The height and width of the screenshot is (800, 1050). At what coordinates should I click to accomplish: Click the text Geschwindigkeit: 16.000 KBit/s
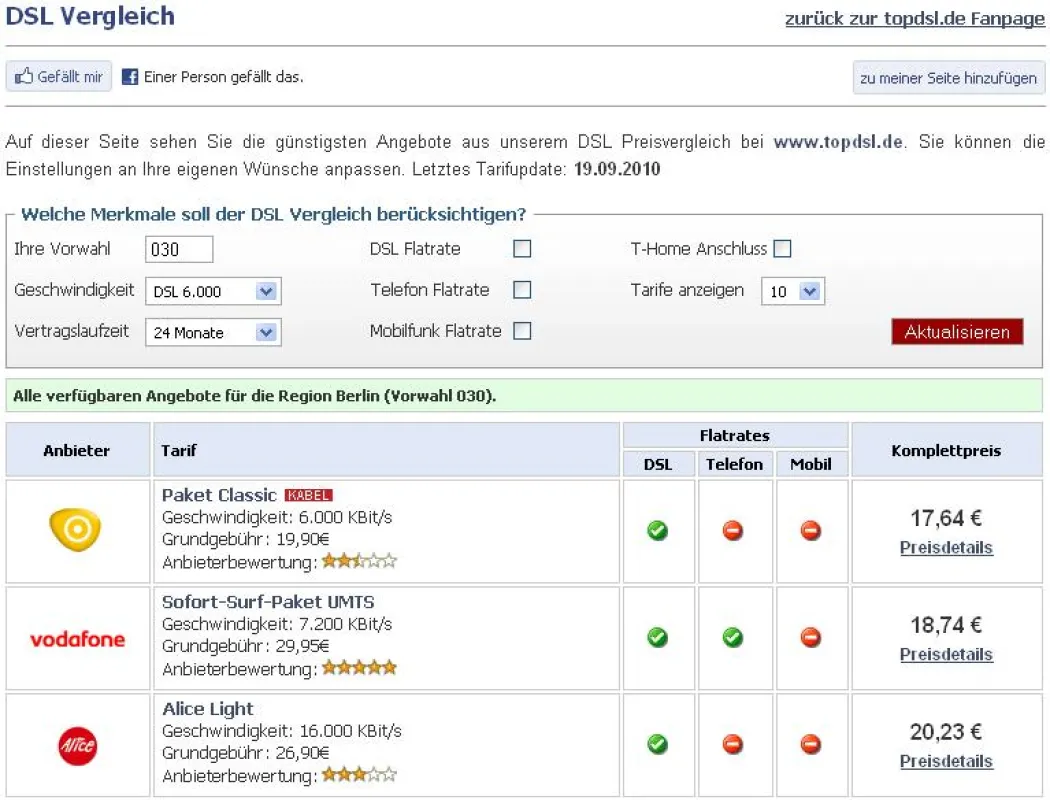pos(282,731)
